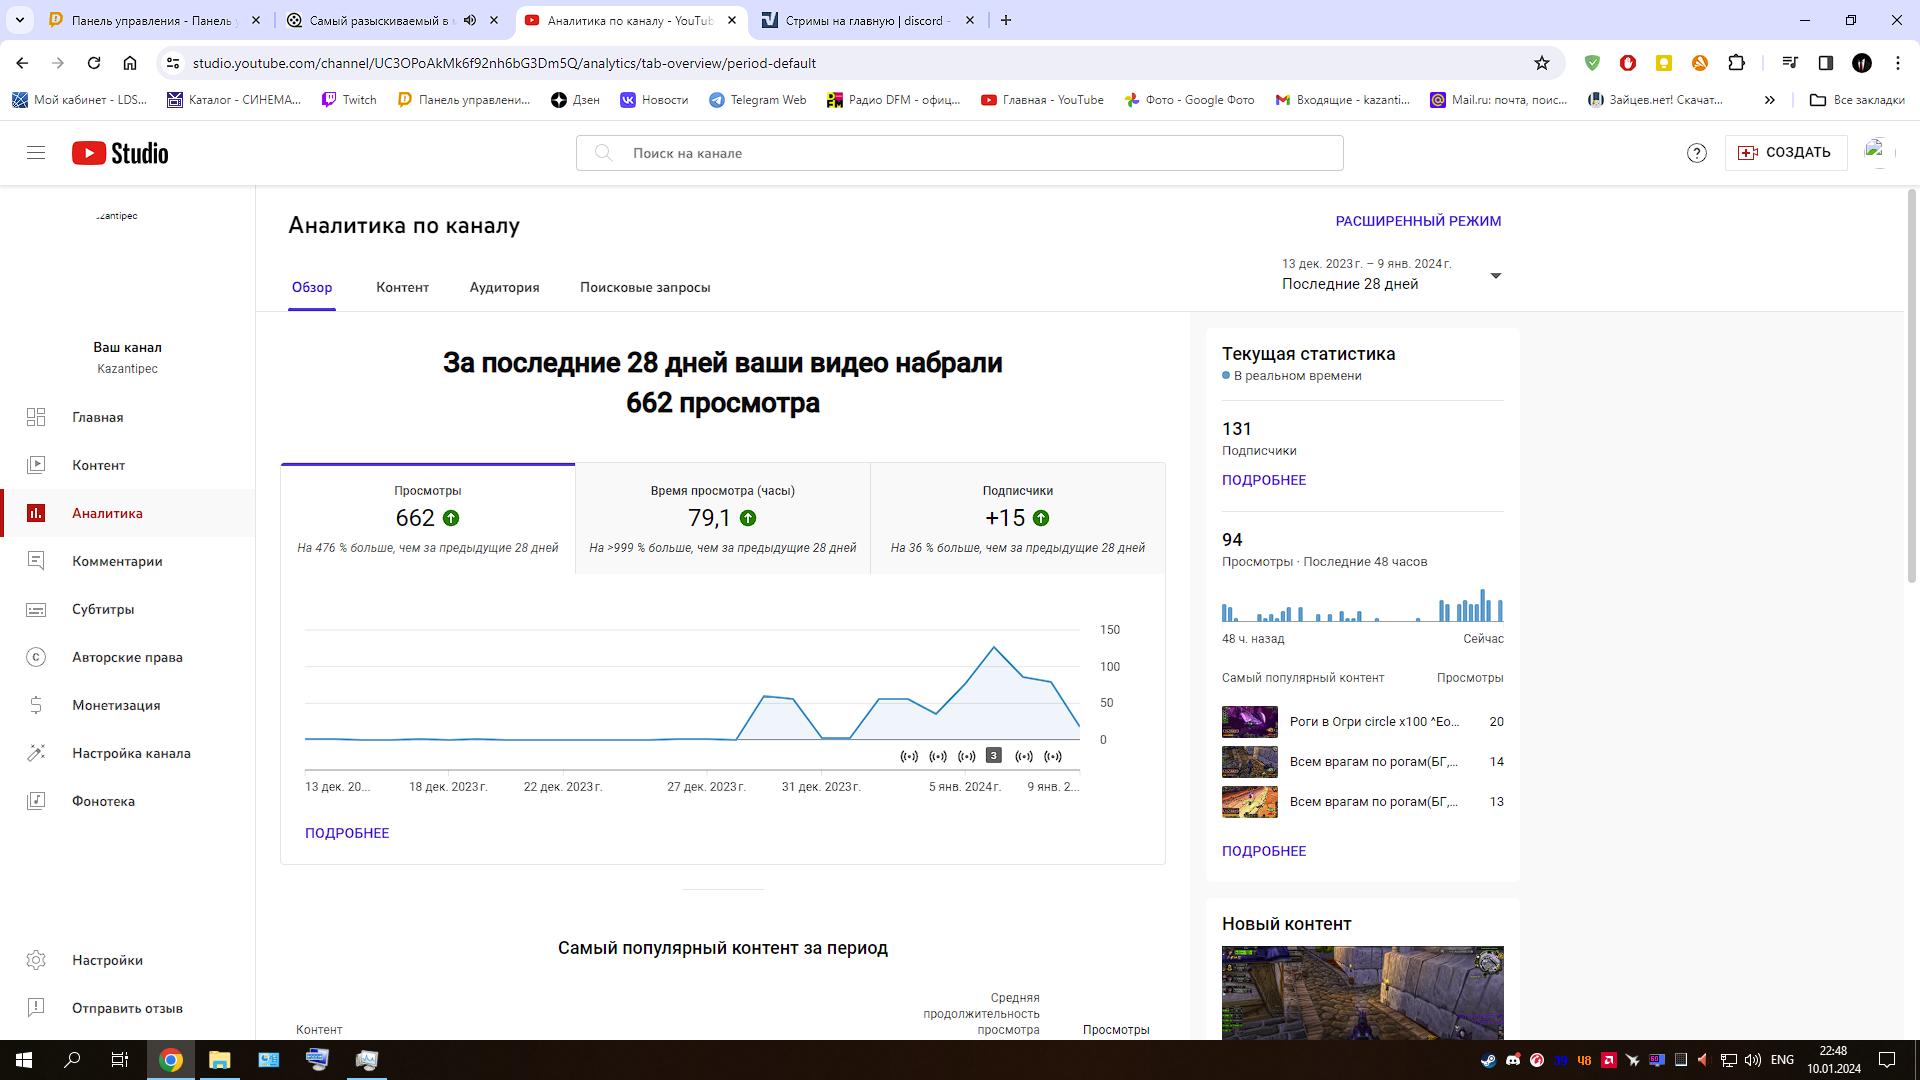
Task: Click the browser back arrow
Action: (x=22, y=63)
